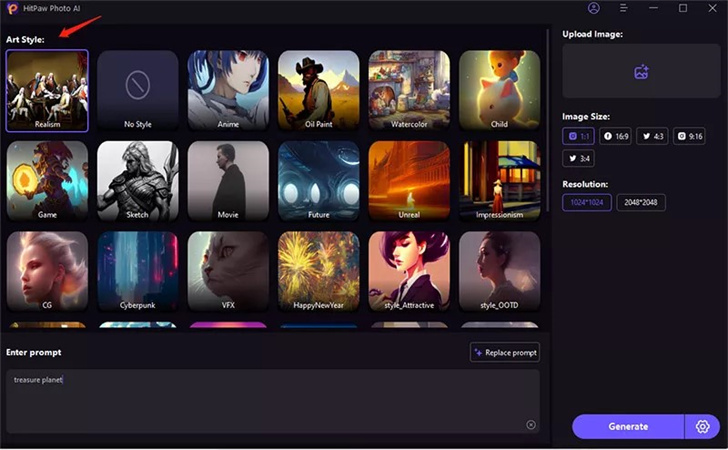728x450 pixels.
Task: Set image size to 3:4
Action: click(x=578, y=158)
